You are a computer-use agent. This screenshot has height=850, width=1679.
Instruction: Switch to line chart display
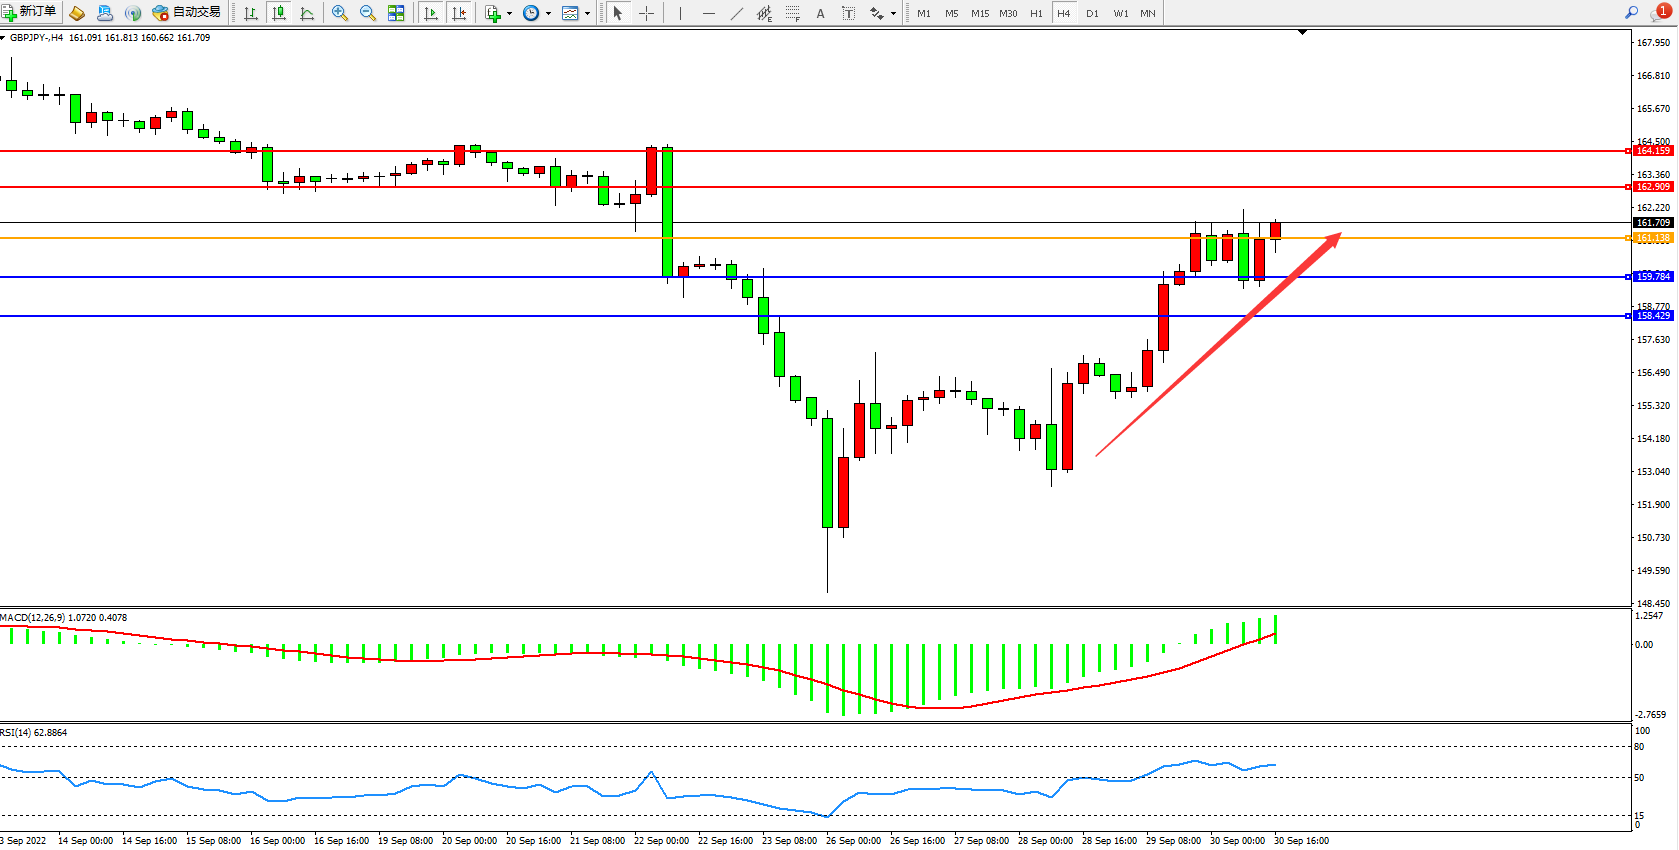(x=307, y=13)
